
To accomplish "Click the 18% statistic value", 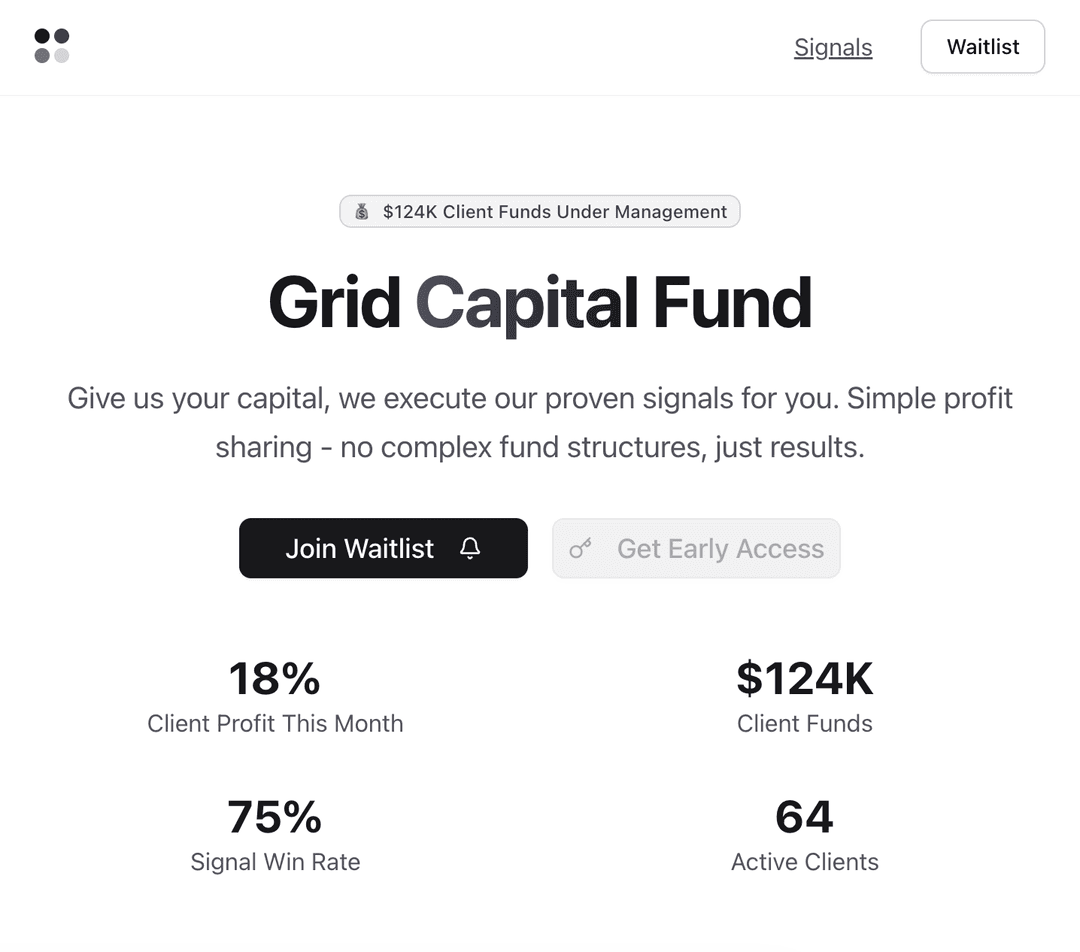I will coord(275,679).
